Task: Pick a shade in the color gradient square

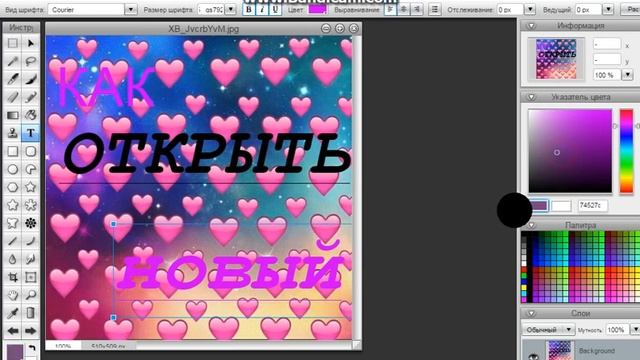Action: pyautogui.click(x=570, y=151)
